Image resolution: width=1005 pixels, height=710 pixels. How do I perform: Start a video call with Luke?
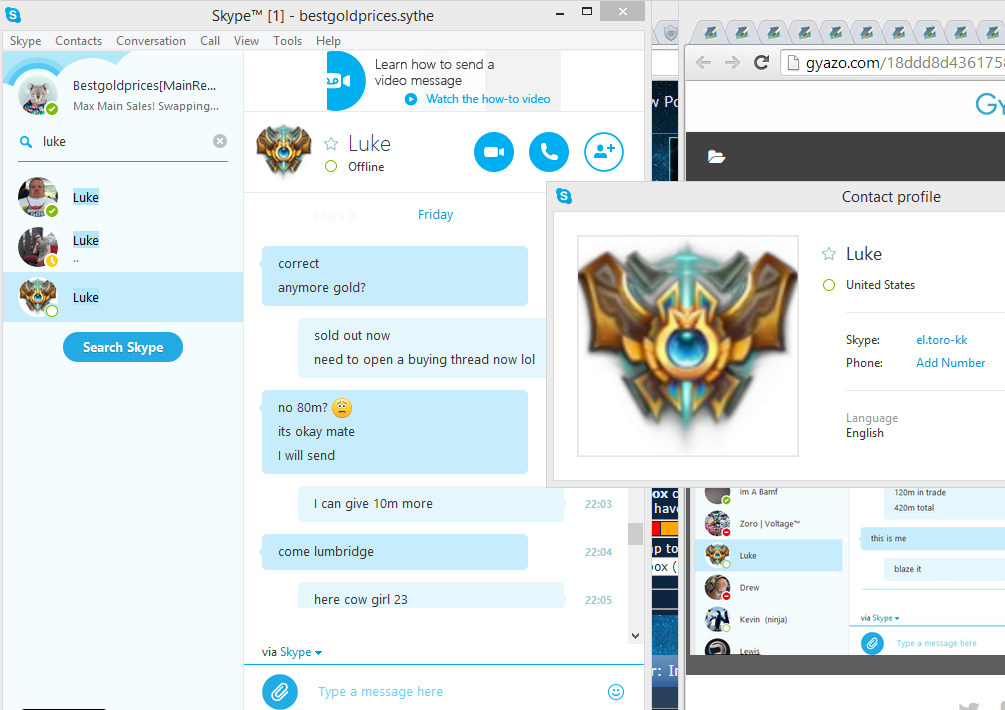[494, 152]
